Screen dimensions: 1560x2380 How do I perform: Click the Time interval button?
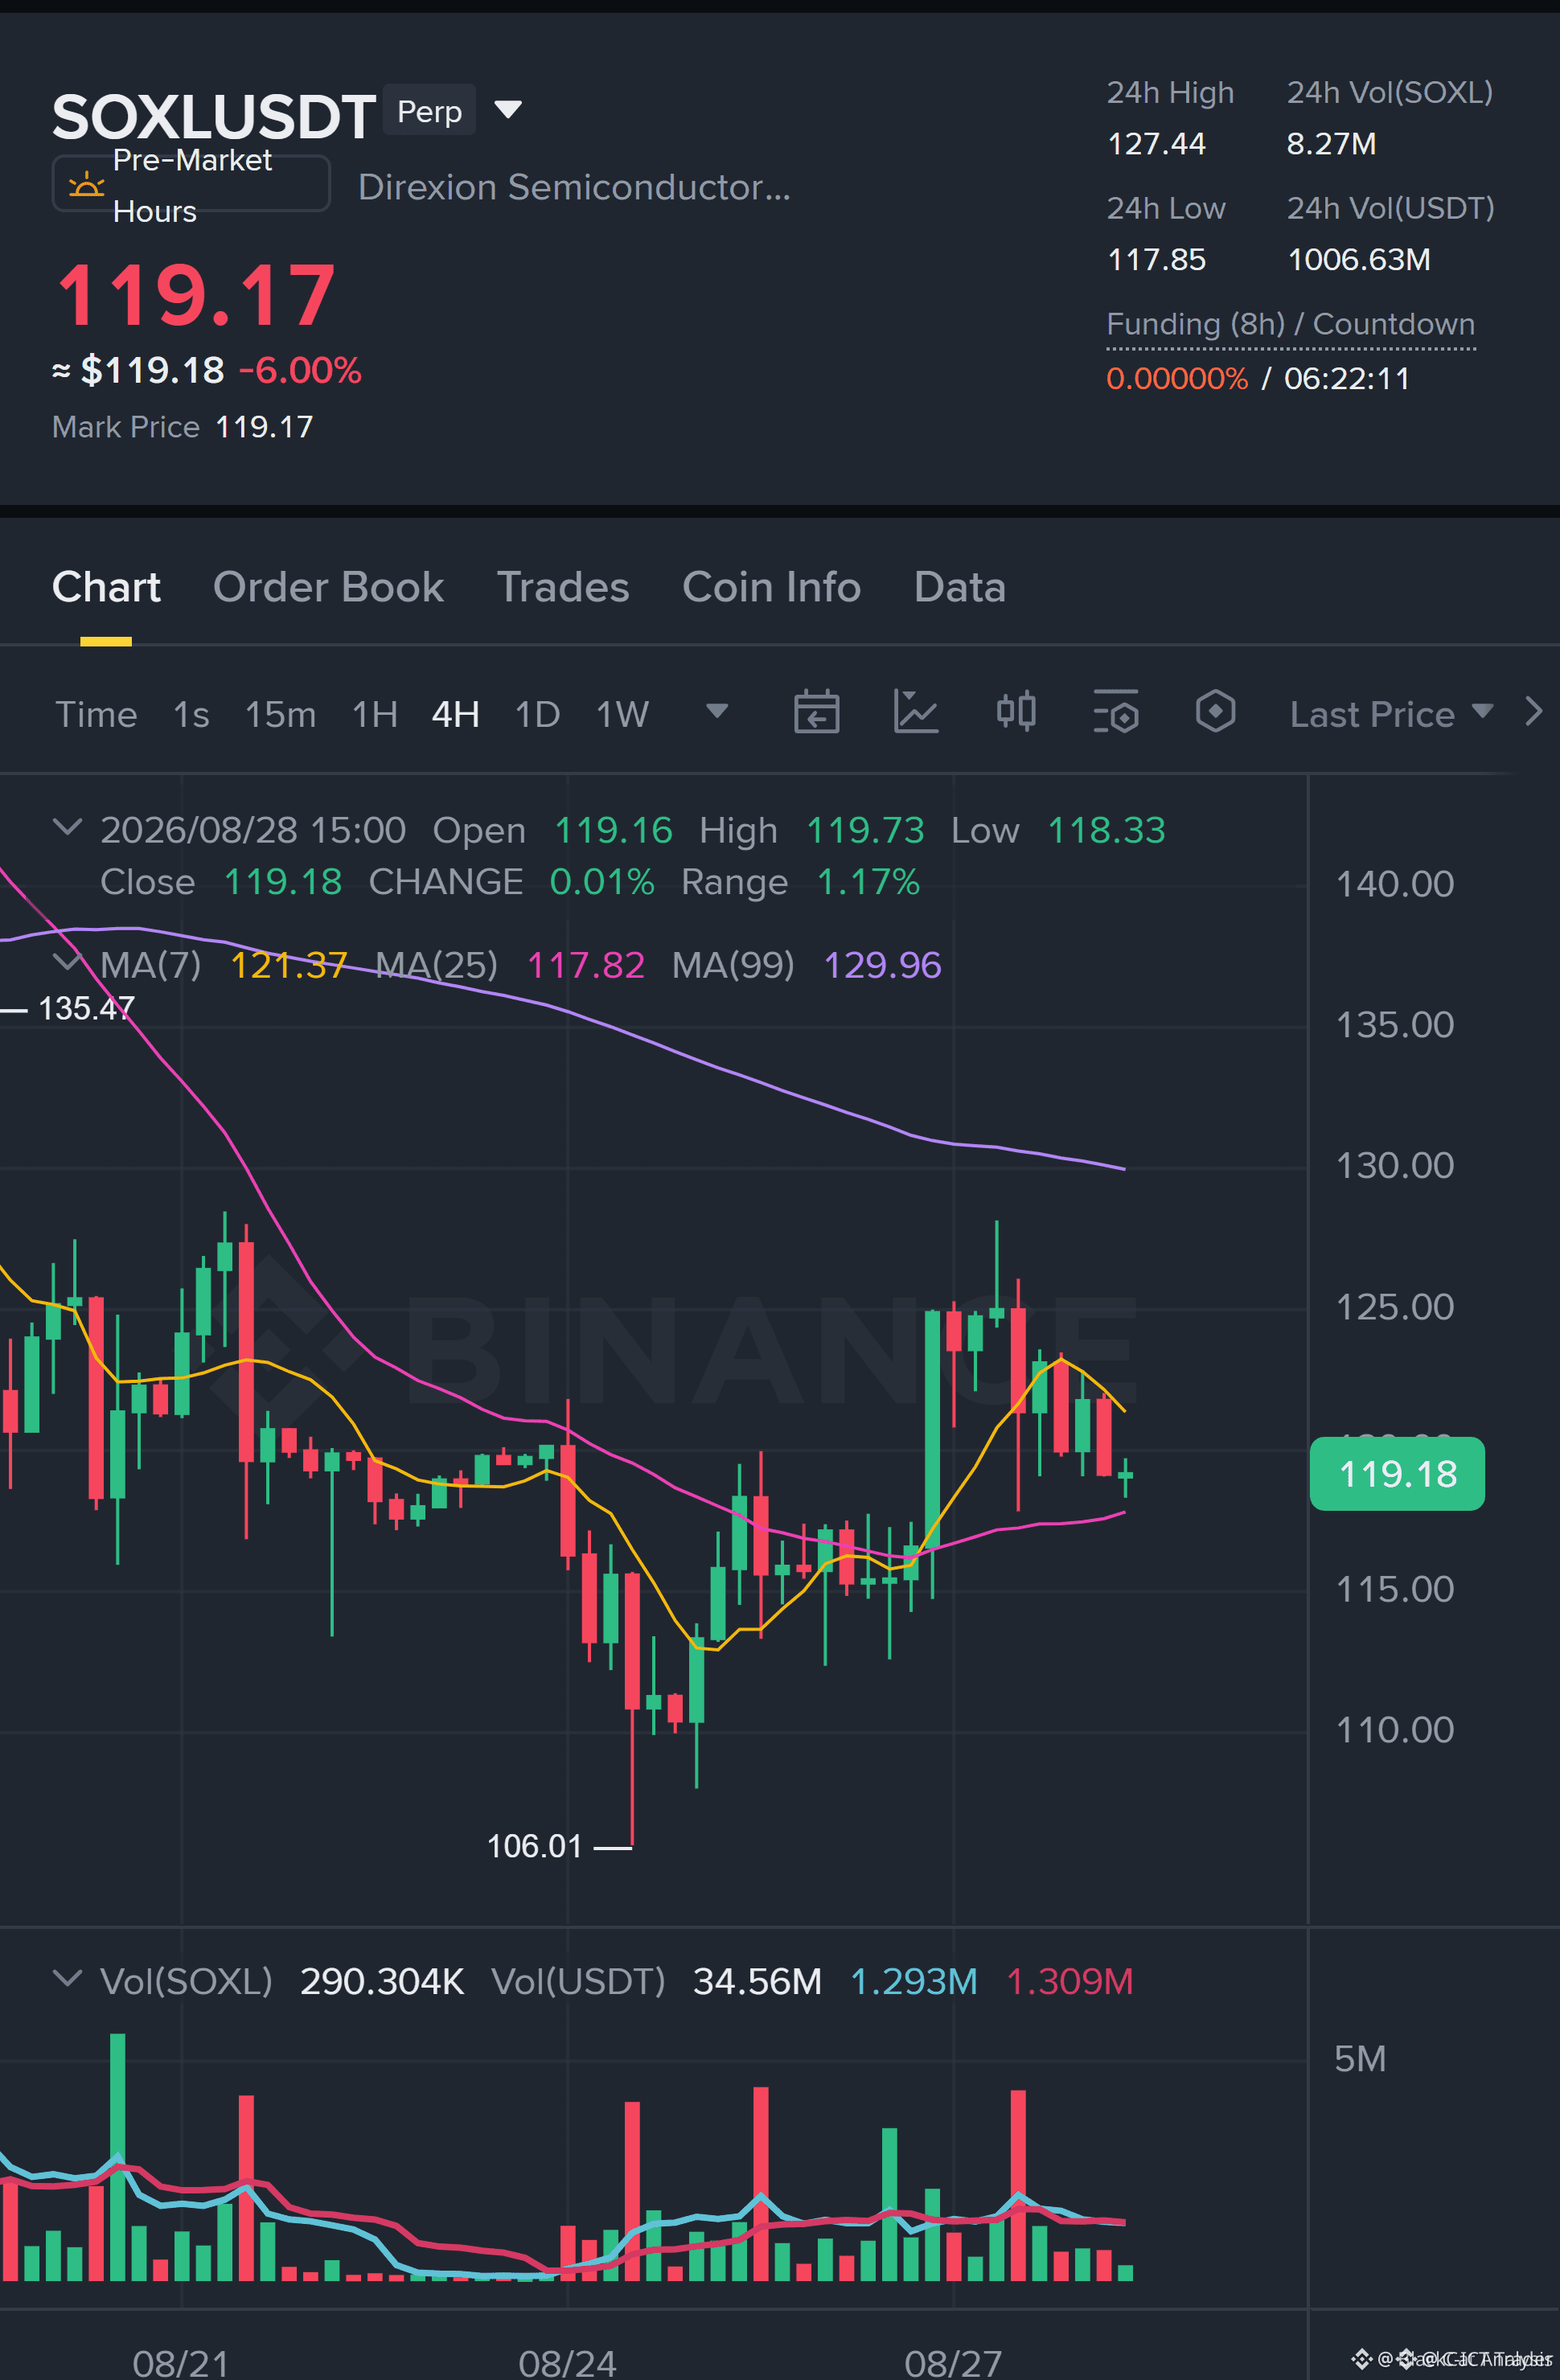(96, 715)
